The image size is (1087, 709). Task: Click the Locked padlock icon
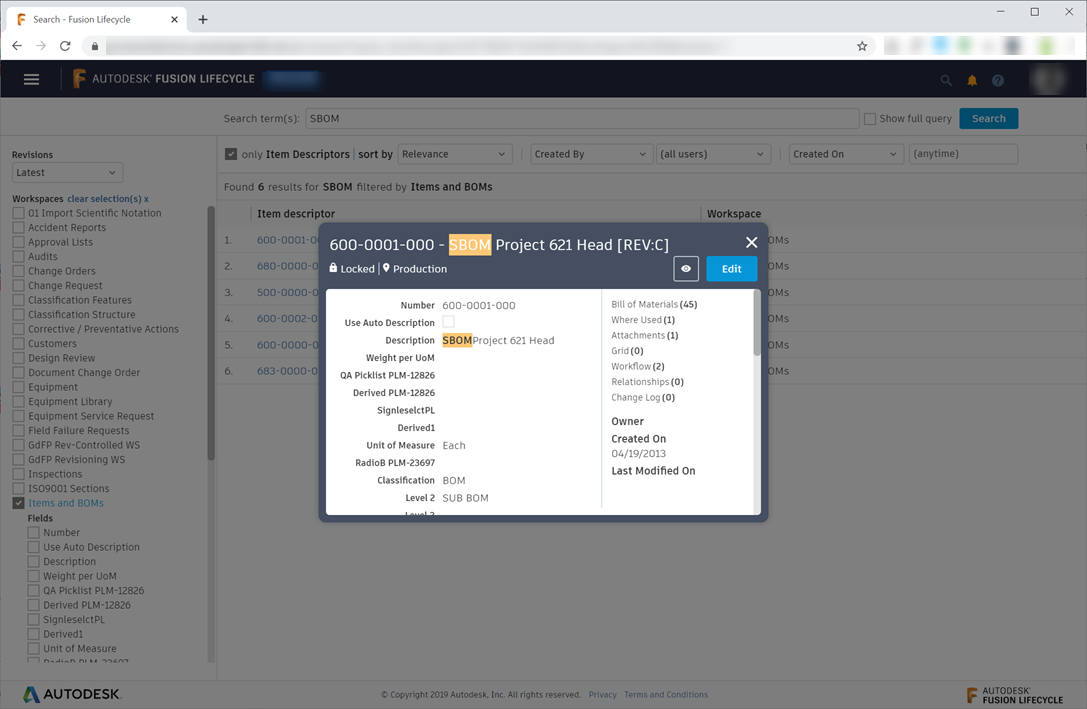[334, 268]
